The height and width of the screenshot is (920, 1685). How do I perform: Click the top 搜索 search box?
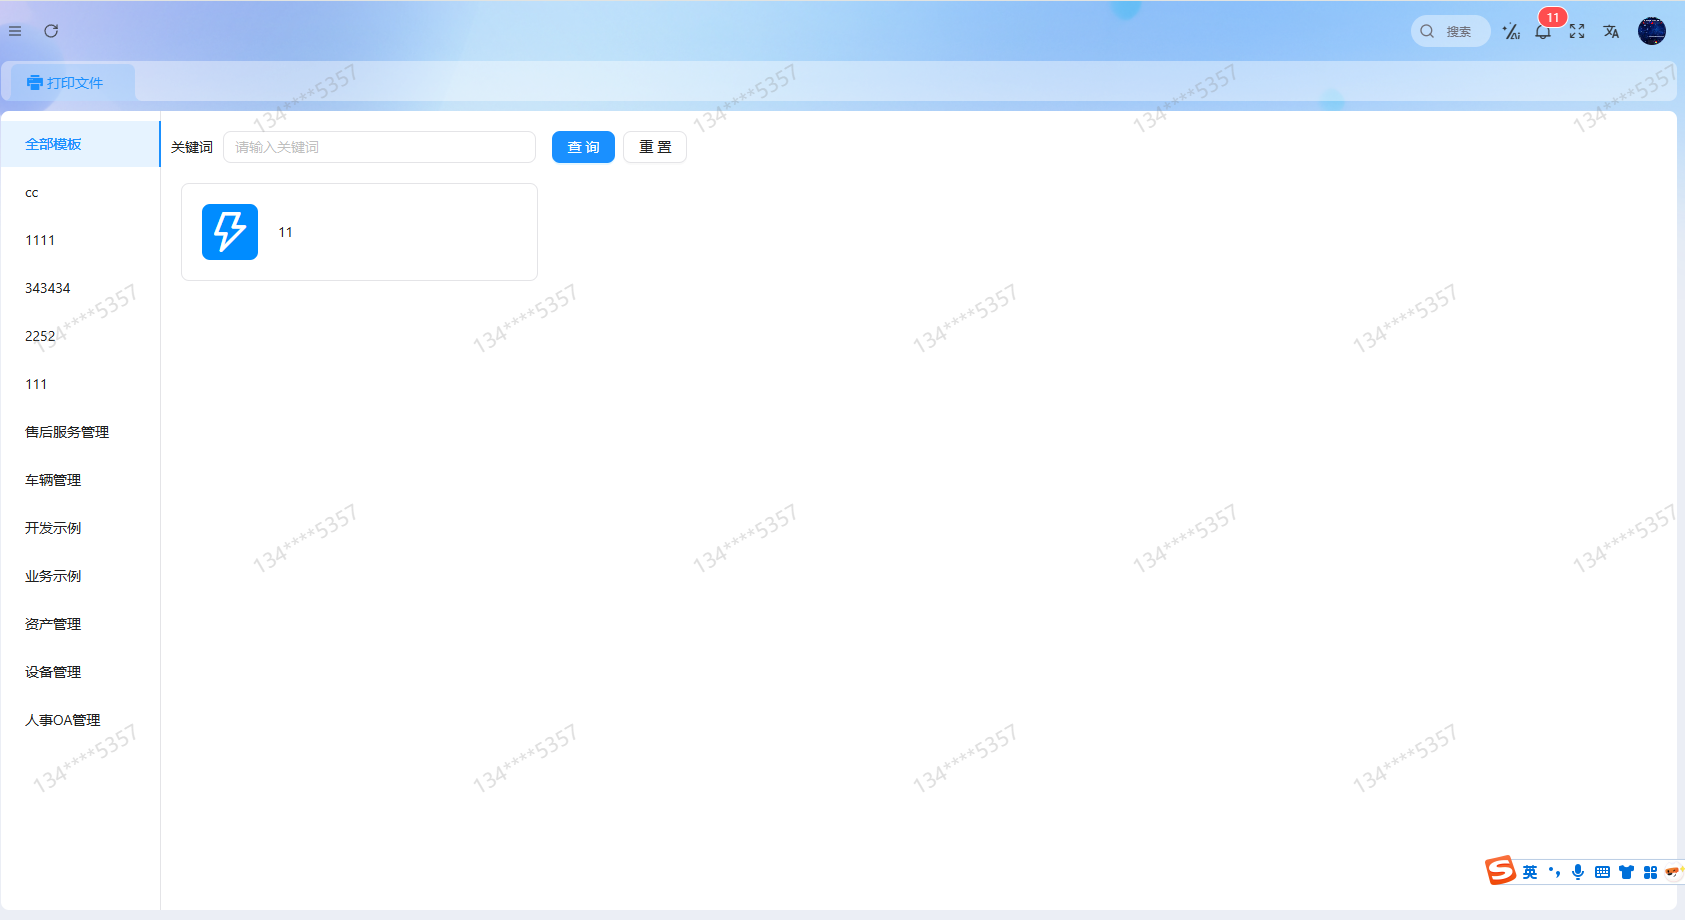coord(1450,32)
